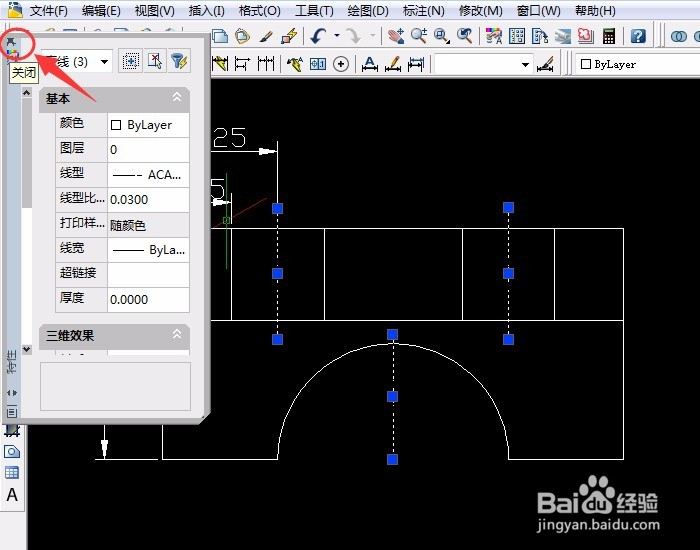Collapse the 三维效果 section

(177, 333)
